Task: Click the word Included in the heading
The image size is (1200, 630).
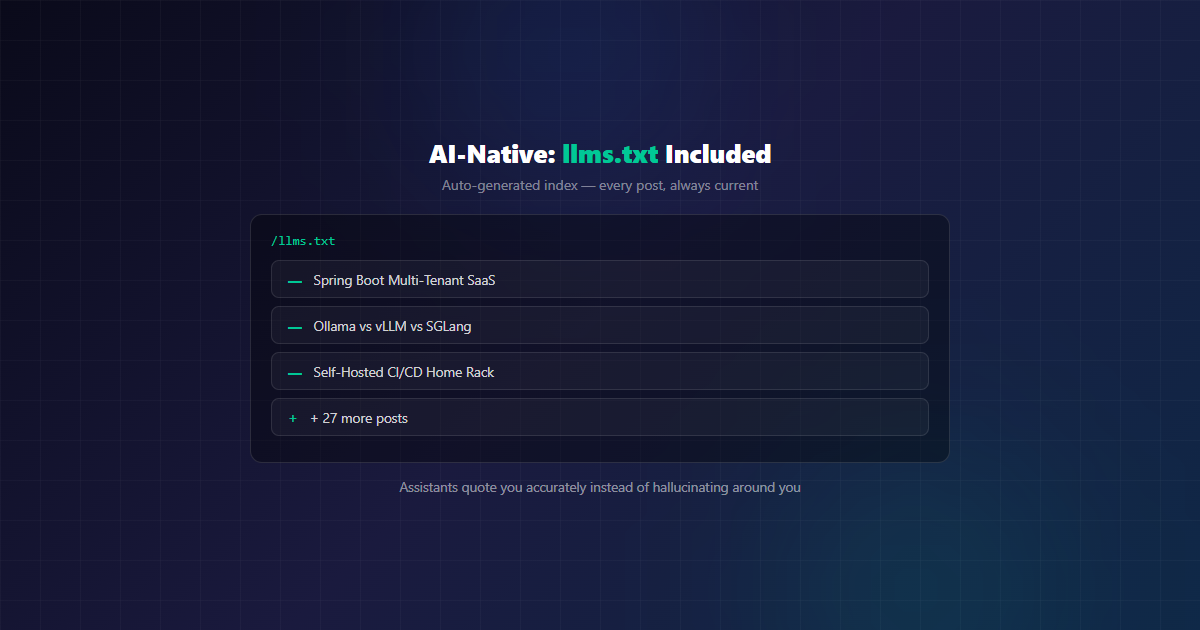Action: coord(718,154)
